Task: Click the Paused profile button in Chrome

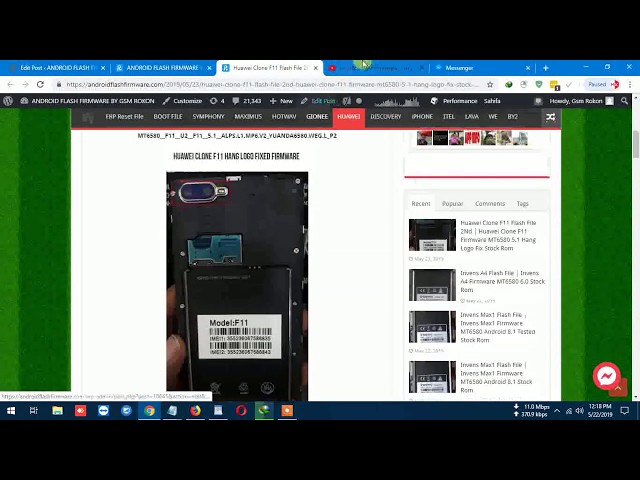Action: point(602,84)
